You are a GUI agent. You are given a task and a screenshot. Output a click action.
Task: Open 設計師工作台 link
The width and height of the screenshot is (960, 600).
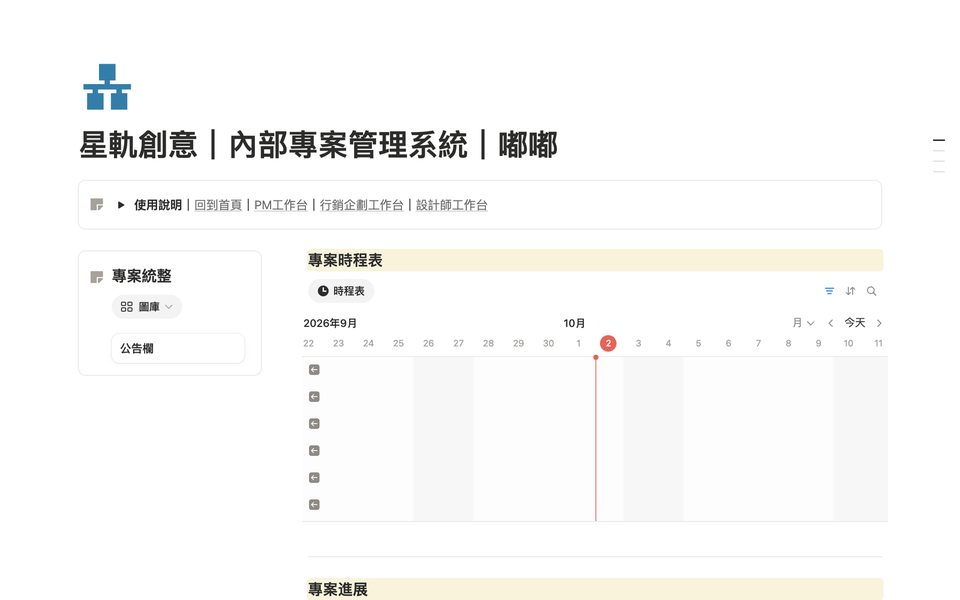click(452, 205)
